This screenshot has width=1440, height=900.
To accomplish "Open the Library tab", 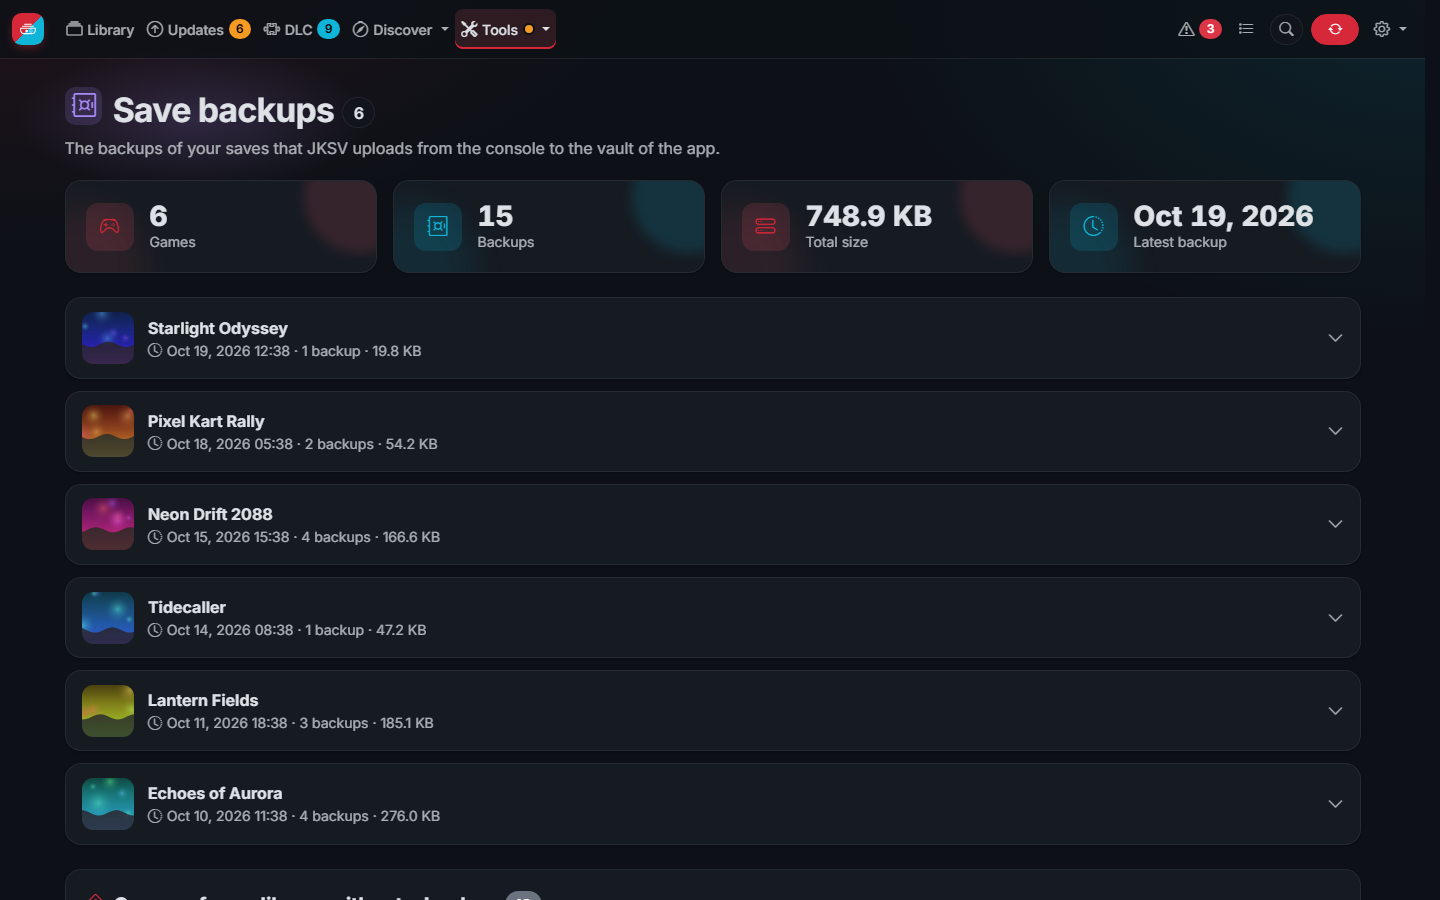I will [x=100, y=29].
